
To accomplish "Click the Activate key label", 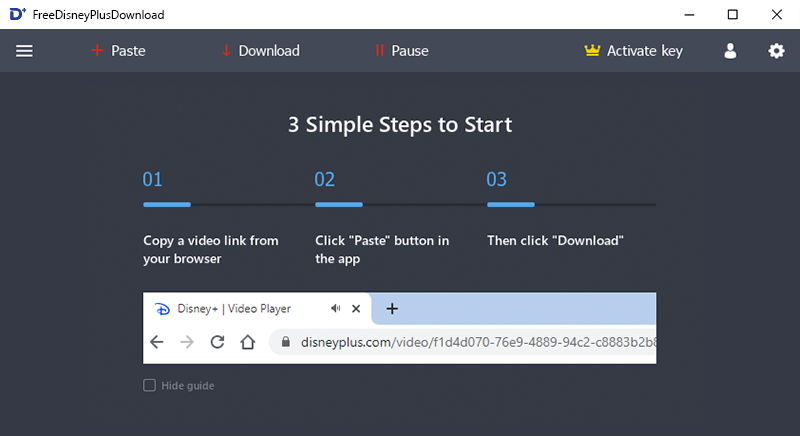I will click(x=644, y=51).
